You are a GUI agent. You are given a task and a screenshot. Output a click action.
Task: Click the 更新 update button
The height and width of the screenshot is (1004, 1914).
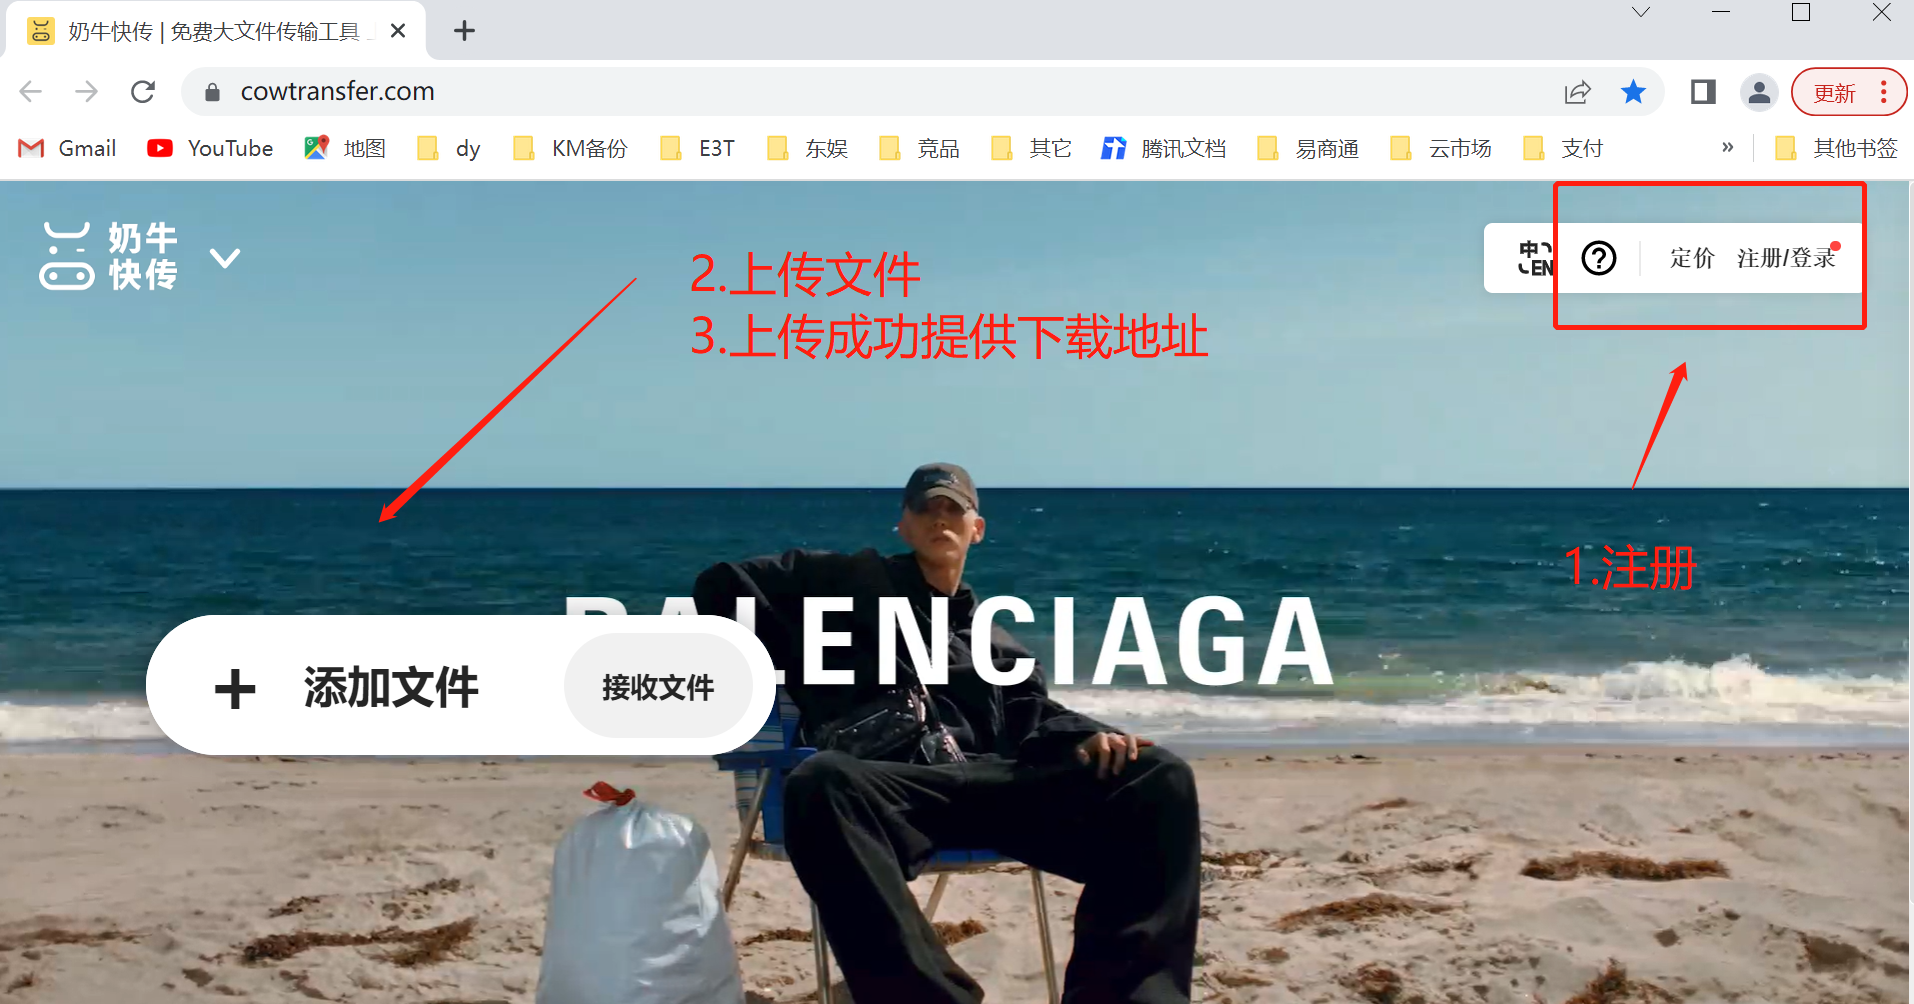pos(1834,93)
